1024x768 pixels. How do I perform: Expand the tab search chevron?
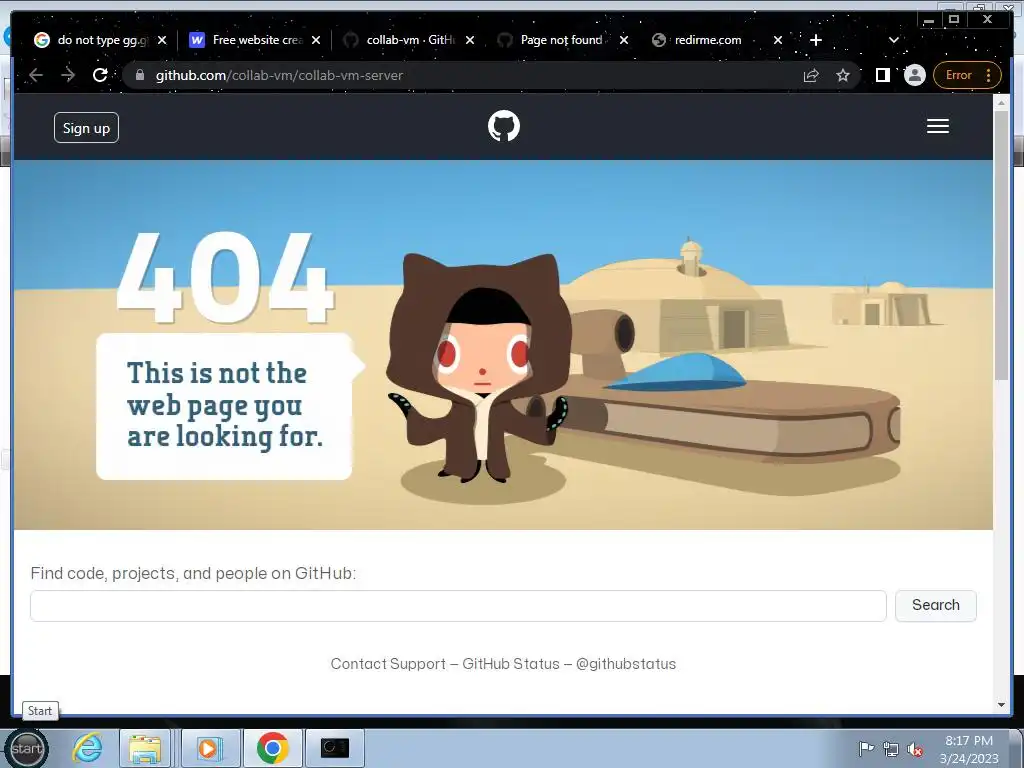pyautogui.click(x=893, y=40)
